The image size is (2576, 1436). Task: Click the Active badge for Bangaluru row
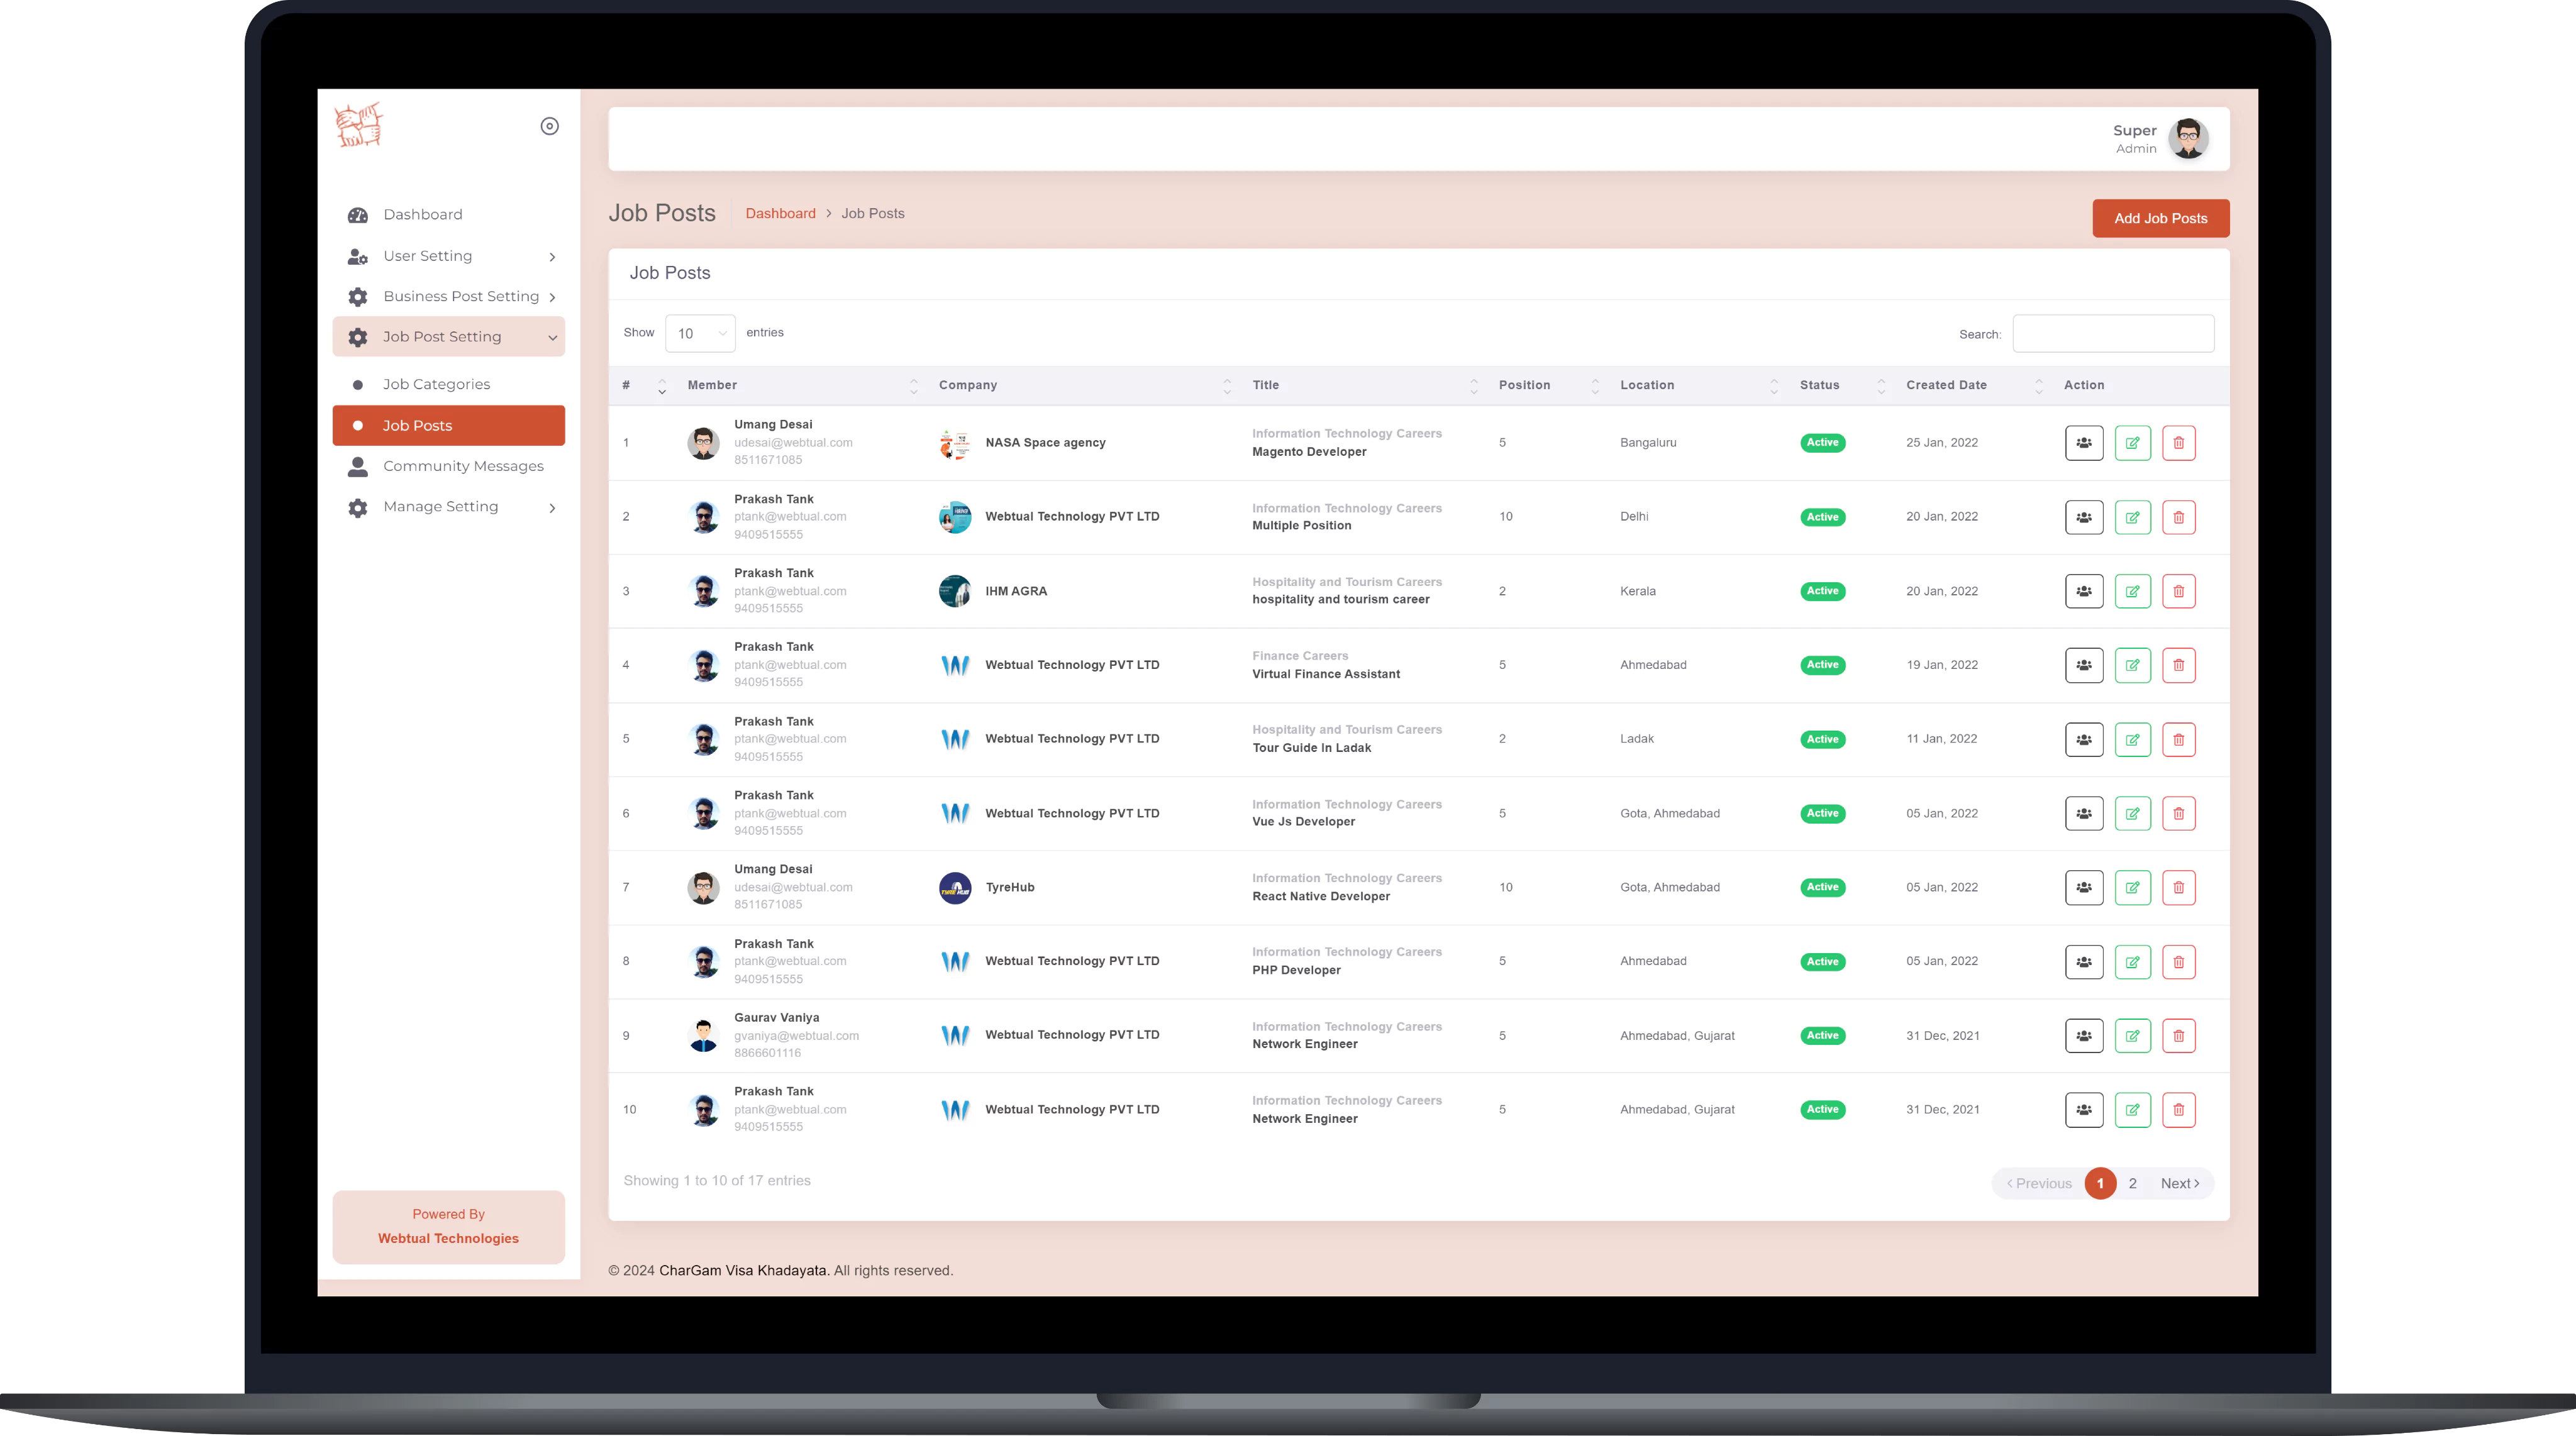click(1822, 443)
